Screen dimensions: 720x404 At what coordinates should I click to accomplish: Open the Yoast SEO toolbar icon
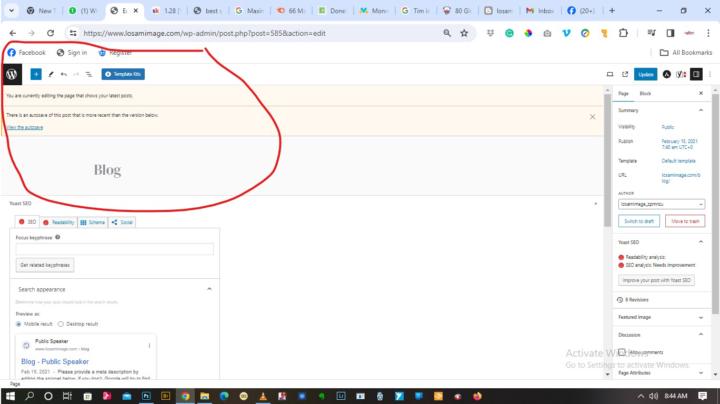[681, 74]
